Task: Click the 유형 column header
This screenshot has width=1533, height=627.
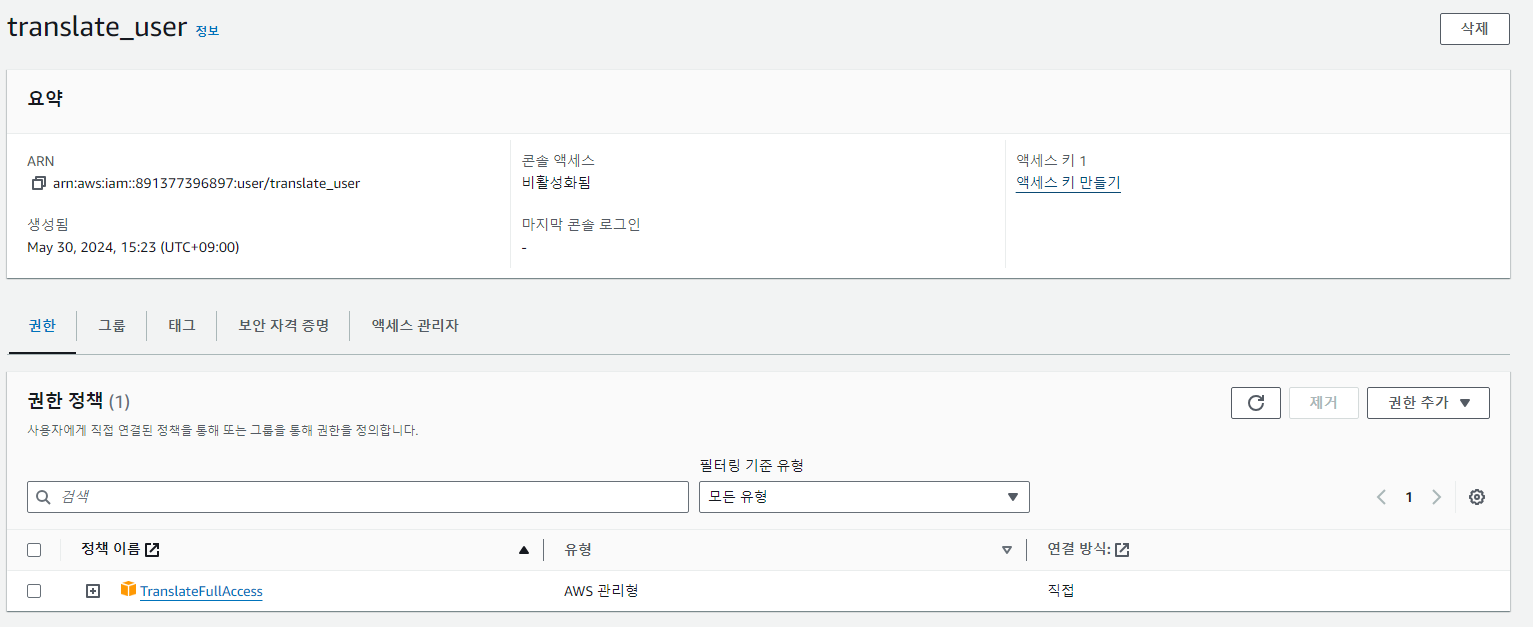Action: point(578,550)
